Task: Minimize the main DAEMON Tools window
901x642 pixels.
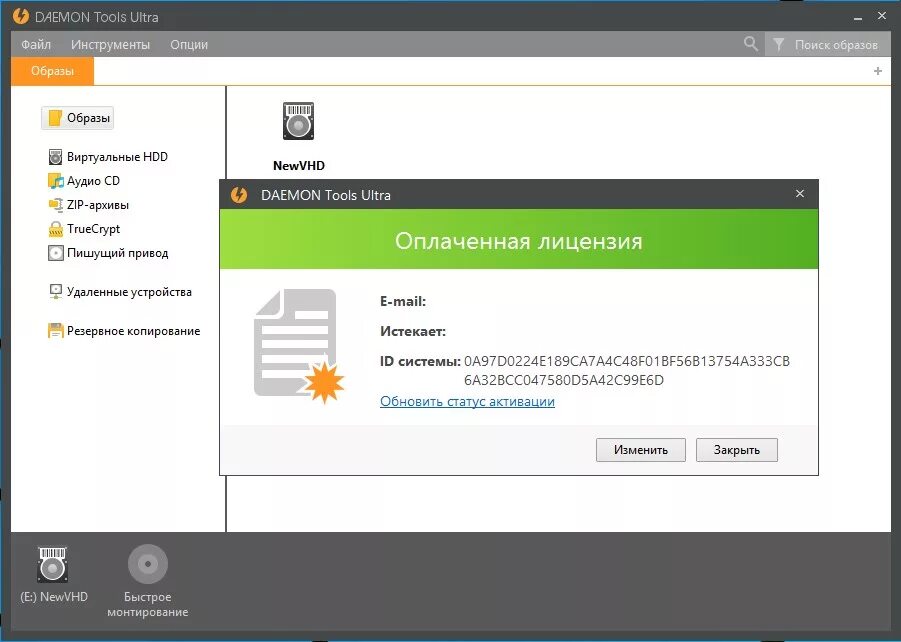Action: 858,18
